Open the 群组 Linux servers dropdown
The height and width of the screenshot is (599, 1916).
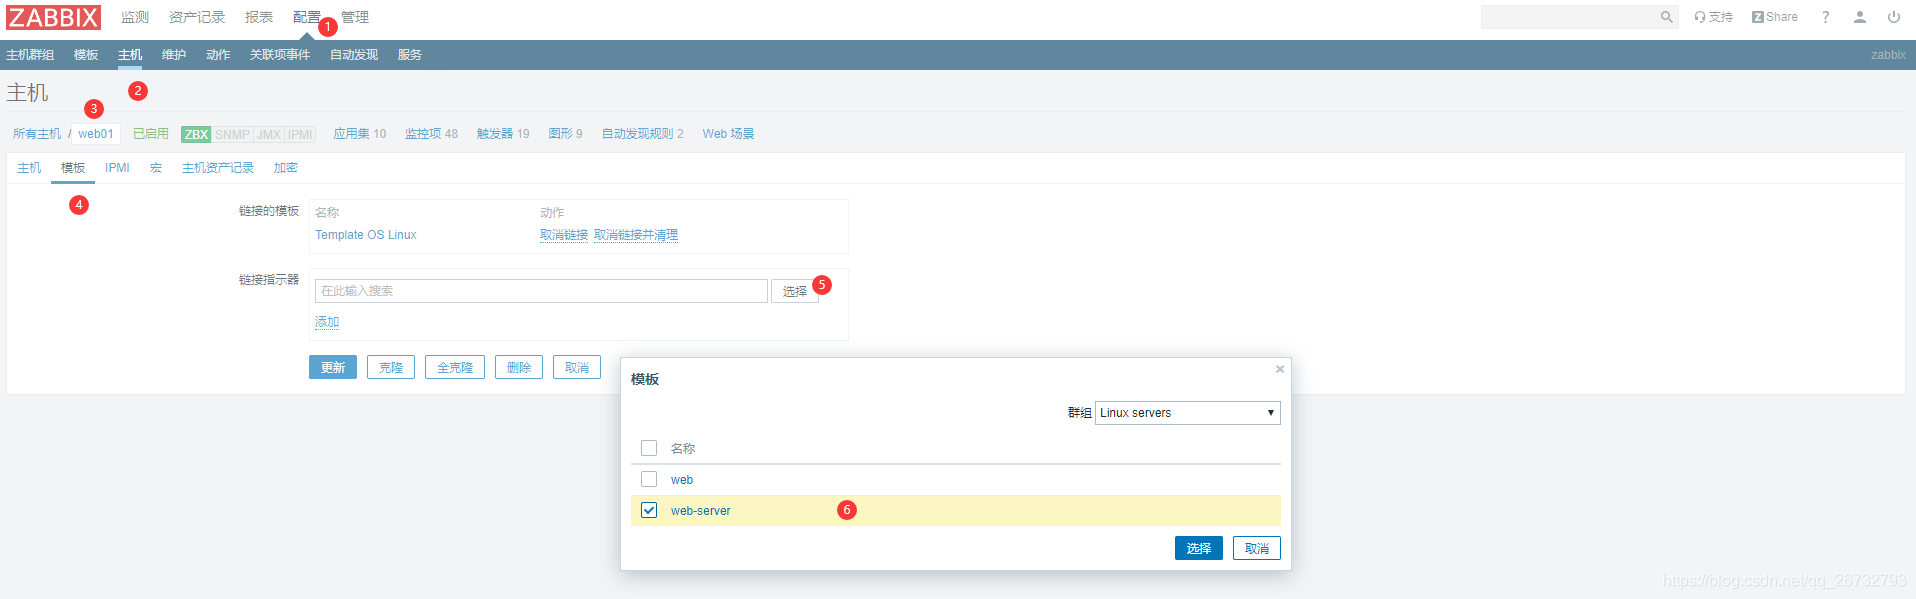(1187, 412)
